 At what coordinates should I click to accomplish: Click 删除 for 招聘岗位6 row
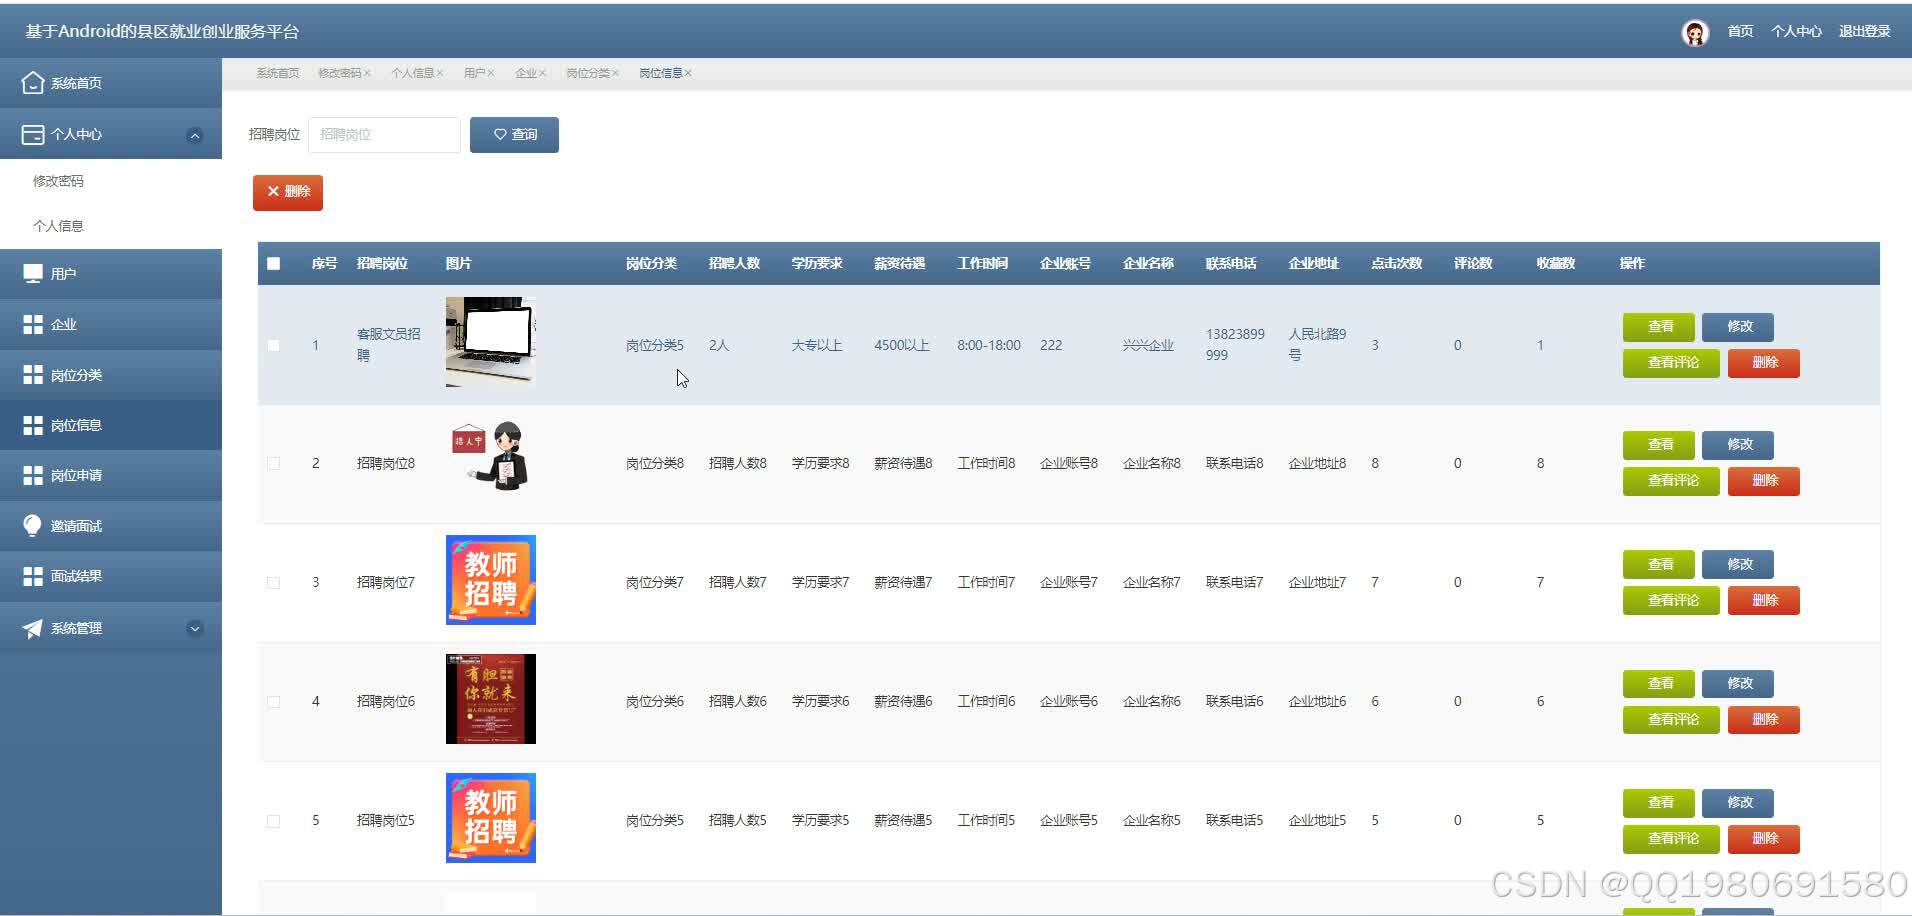click(1764, 720)
